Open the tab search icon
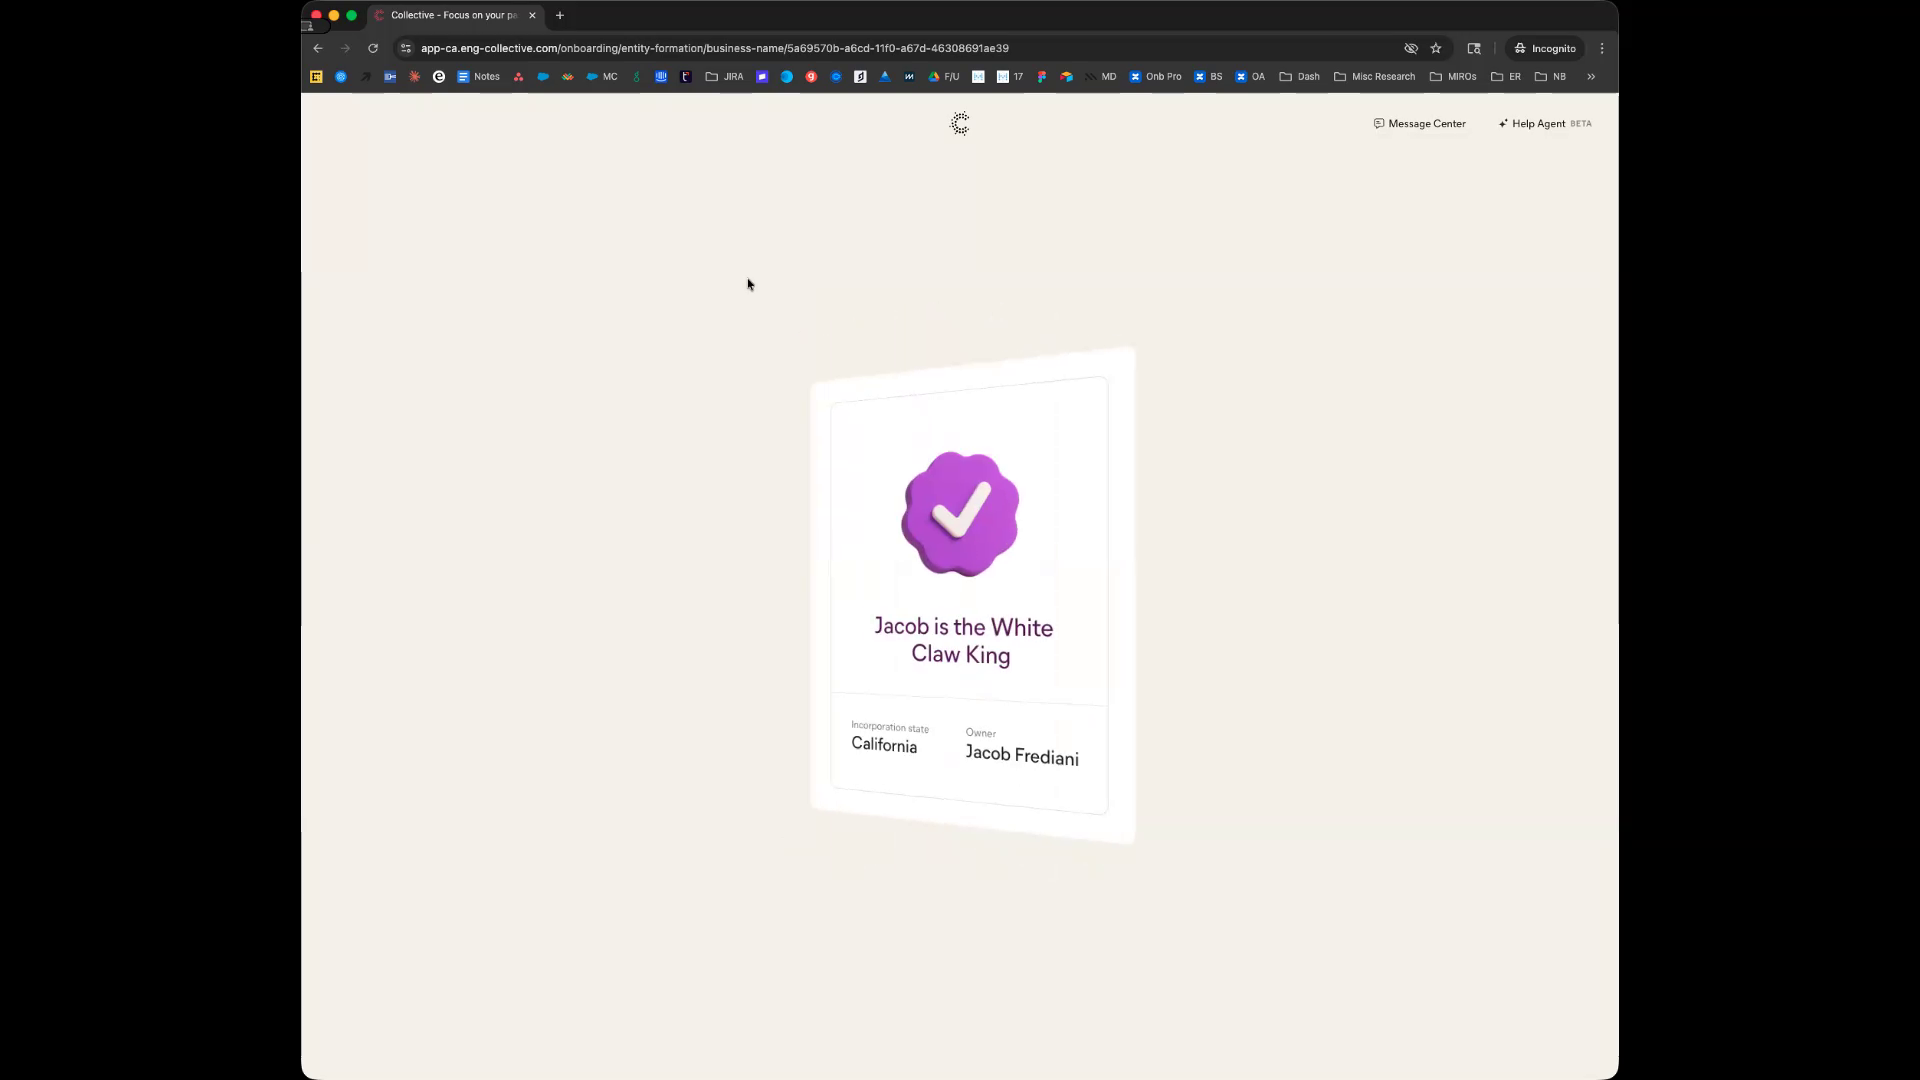The image size is (1920, 1080). pyautogui.click(x=1474, y=48)
